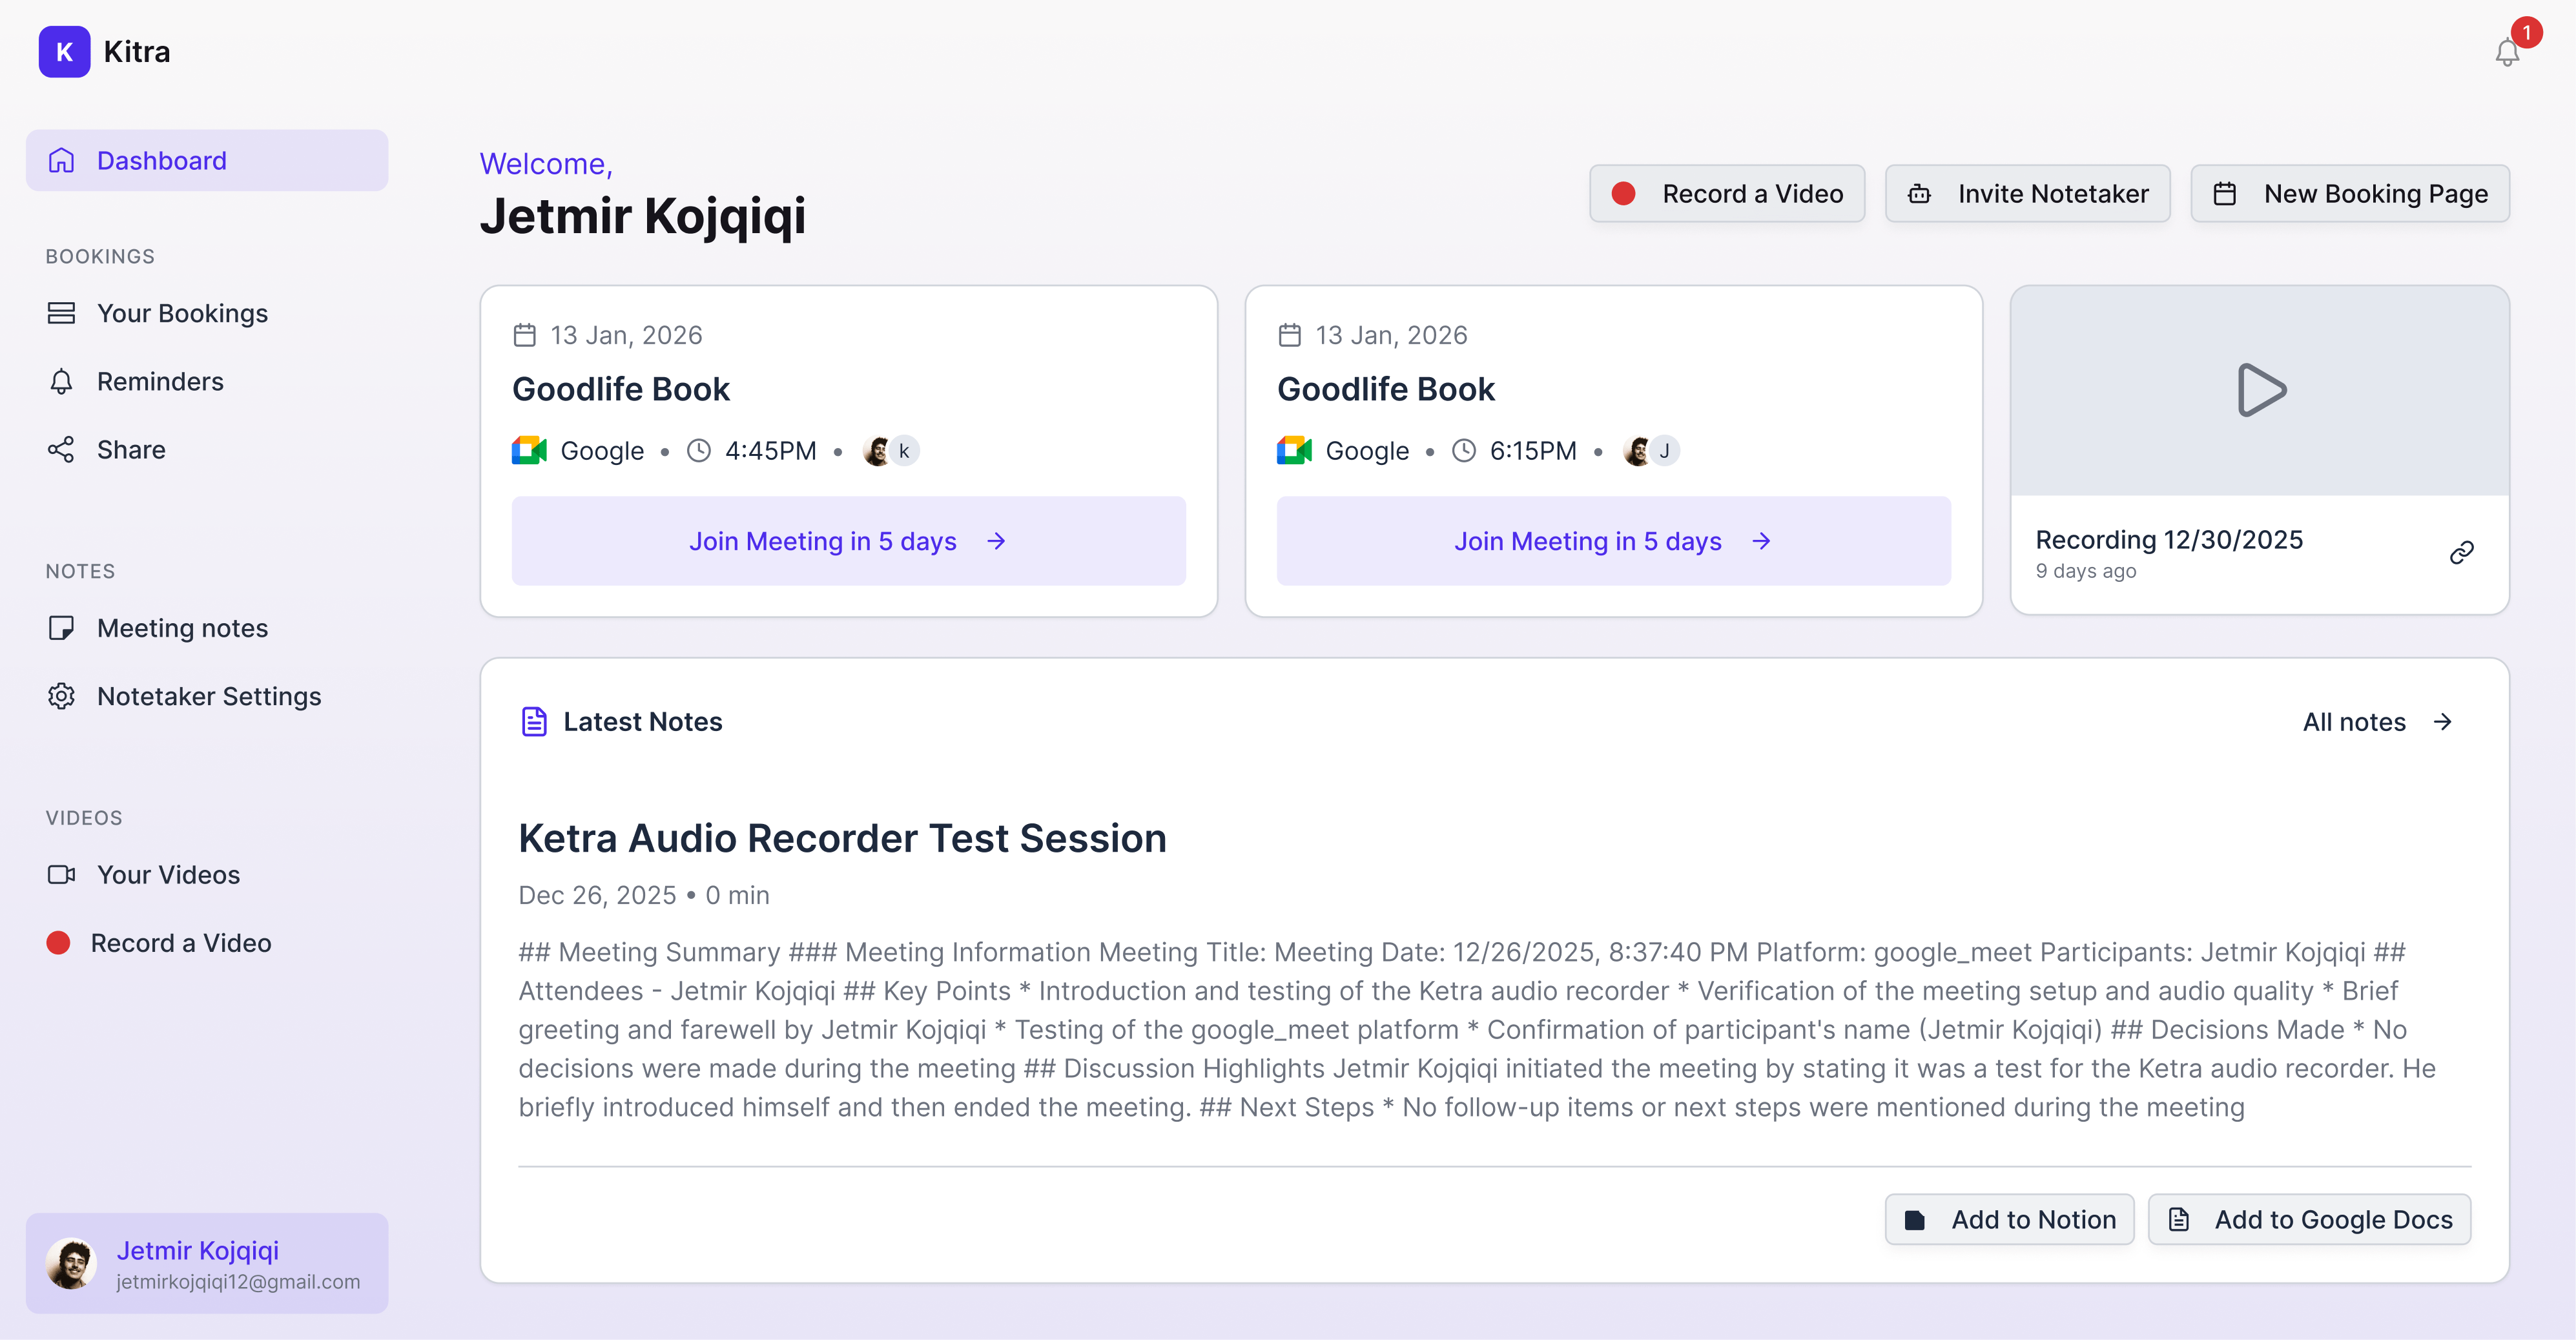This screenshot has height=1340, width=2576.
Task: Add the Ketra note to Notion
Action: coord(2009,1219)
